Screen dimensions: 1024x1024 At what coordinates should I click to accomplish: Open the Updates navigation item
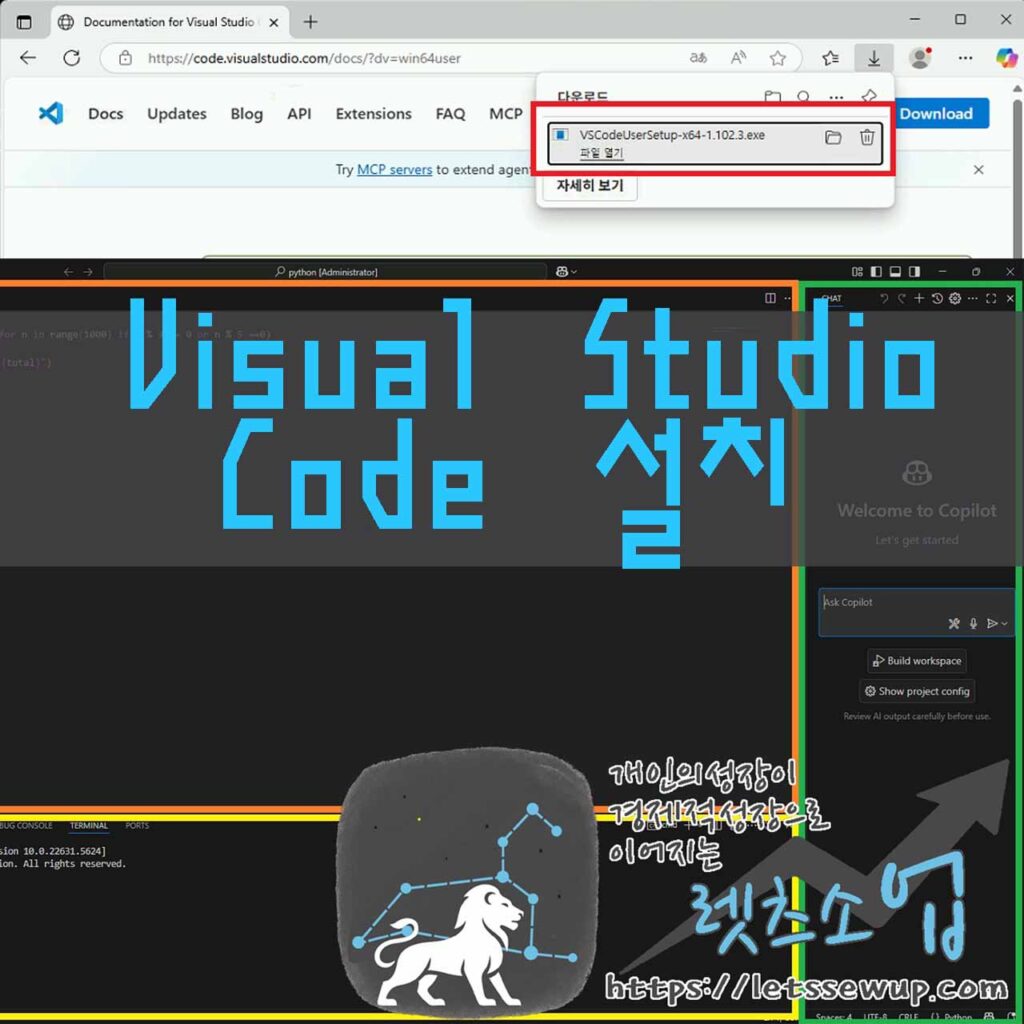pos(176,114)
